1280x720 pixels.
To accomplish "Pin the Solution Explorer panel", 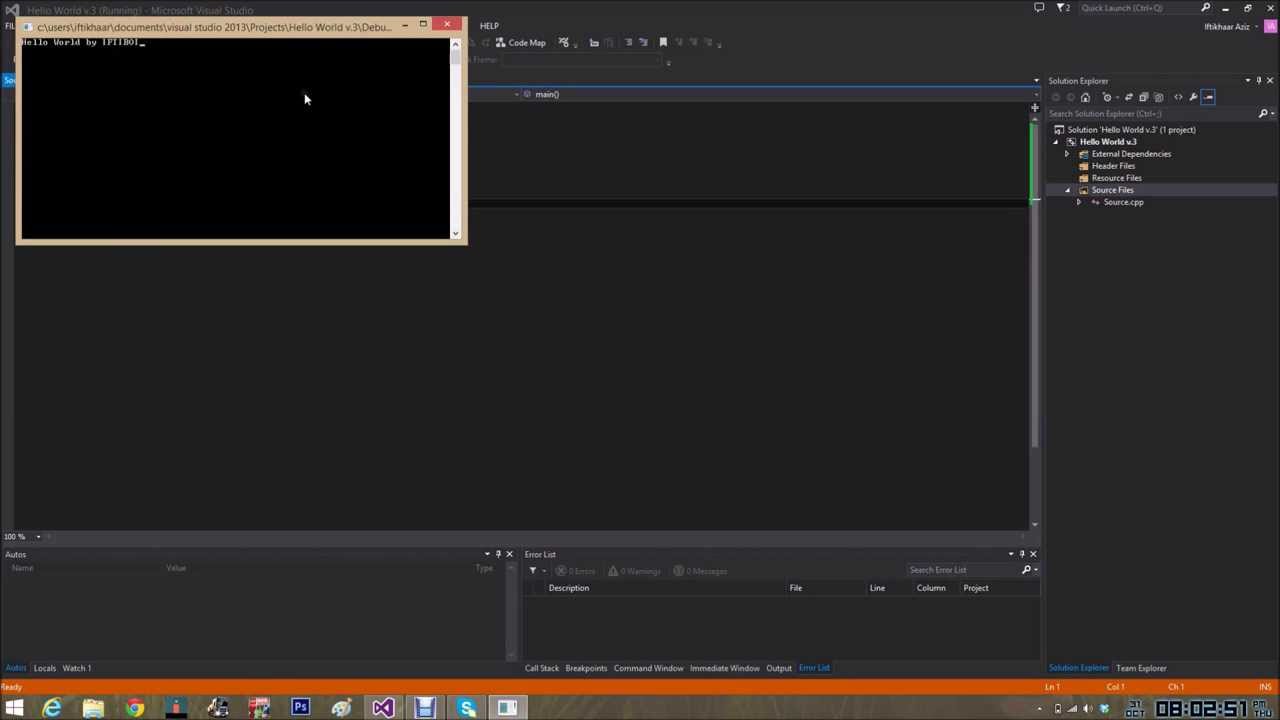I will click(1259, 80).
